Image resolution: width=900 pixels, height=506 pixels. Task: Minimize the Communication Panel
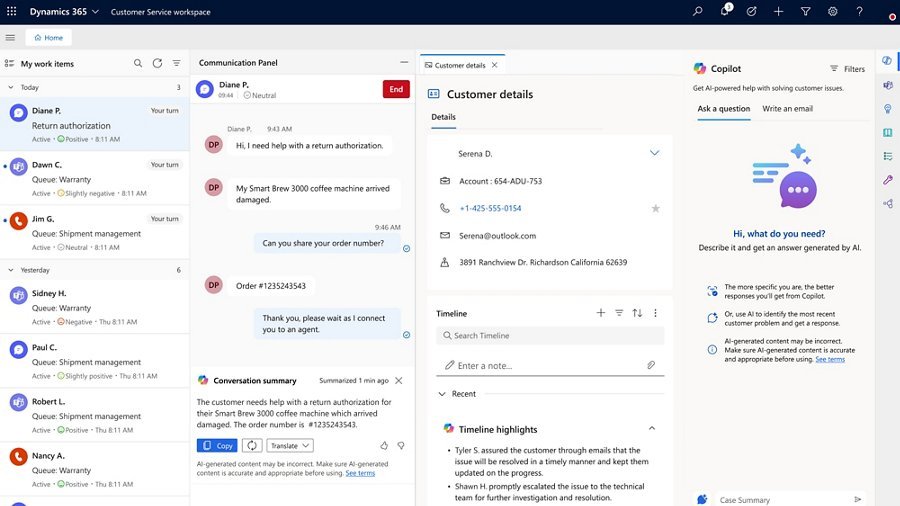(404, 62)
